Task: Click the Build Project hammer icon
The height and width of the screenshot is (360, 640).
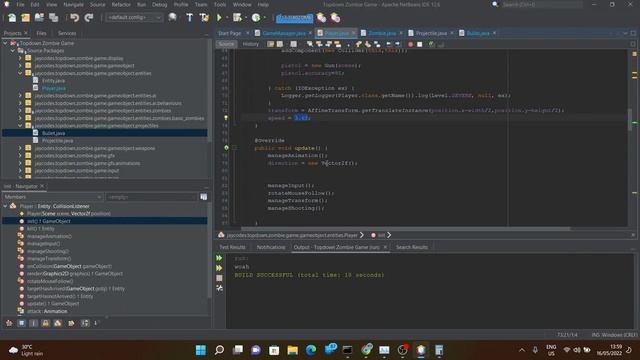Action: 189,18
